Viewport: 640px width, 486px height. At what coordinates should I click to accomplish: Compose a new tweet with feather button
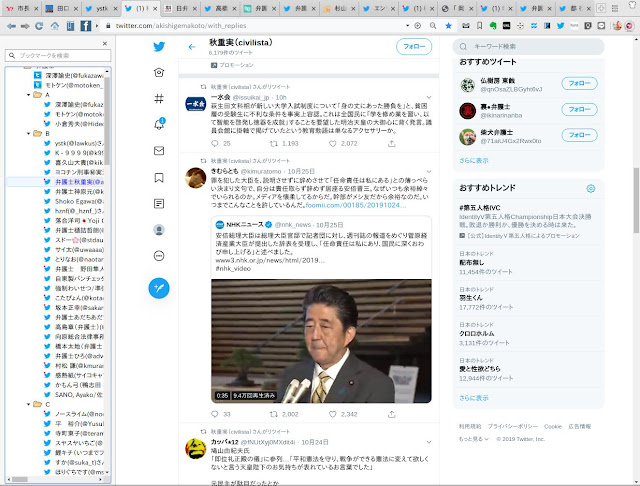click(x=159, y=288)
